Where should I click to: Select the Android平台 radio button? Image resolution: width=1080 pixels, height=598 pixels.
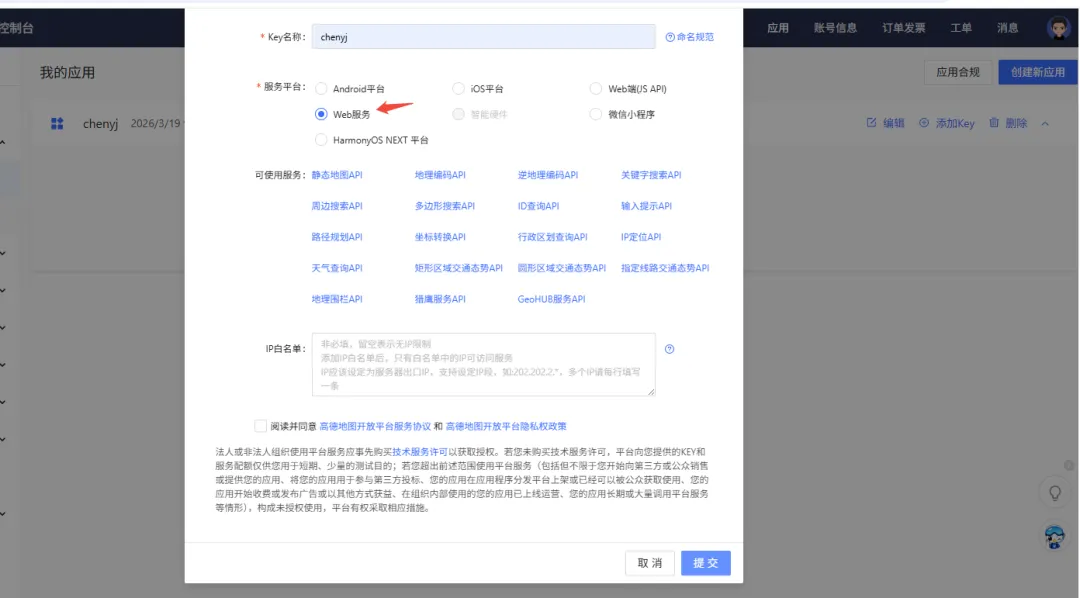(x=321, y=89)
